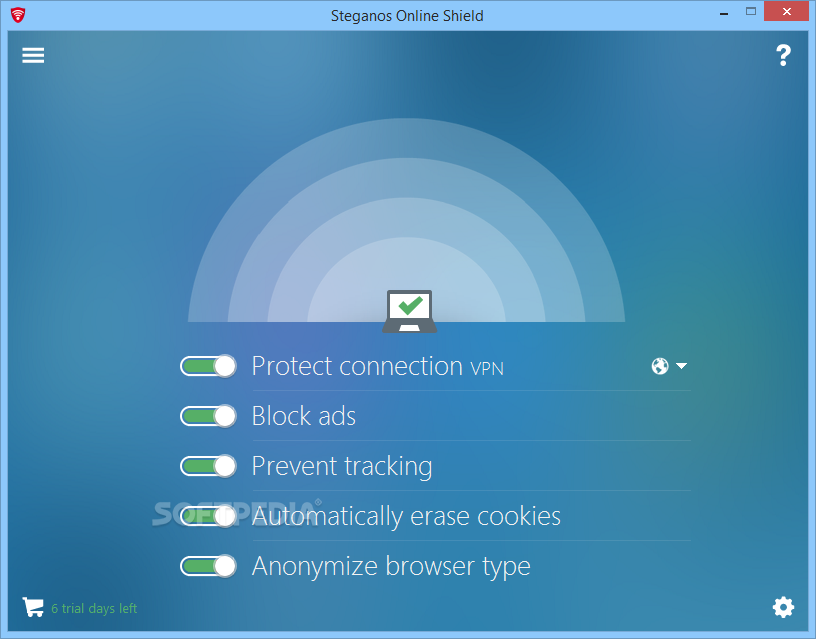Click the Steganos shield logo in title bar
The image size is (816, 639).
click(18, 15)
